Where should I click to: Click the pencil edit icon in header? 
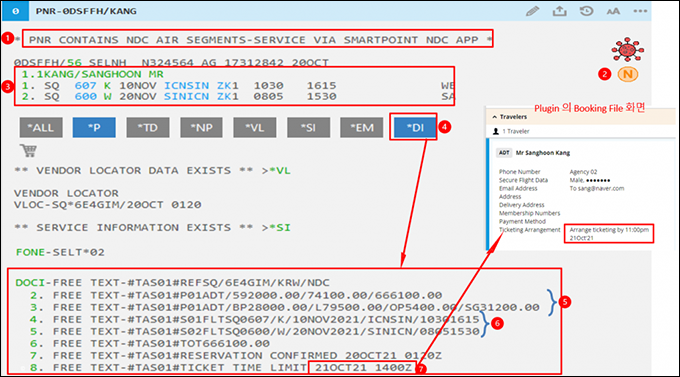click(532, 11)
